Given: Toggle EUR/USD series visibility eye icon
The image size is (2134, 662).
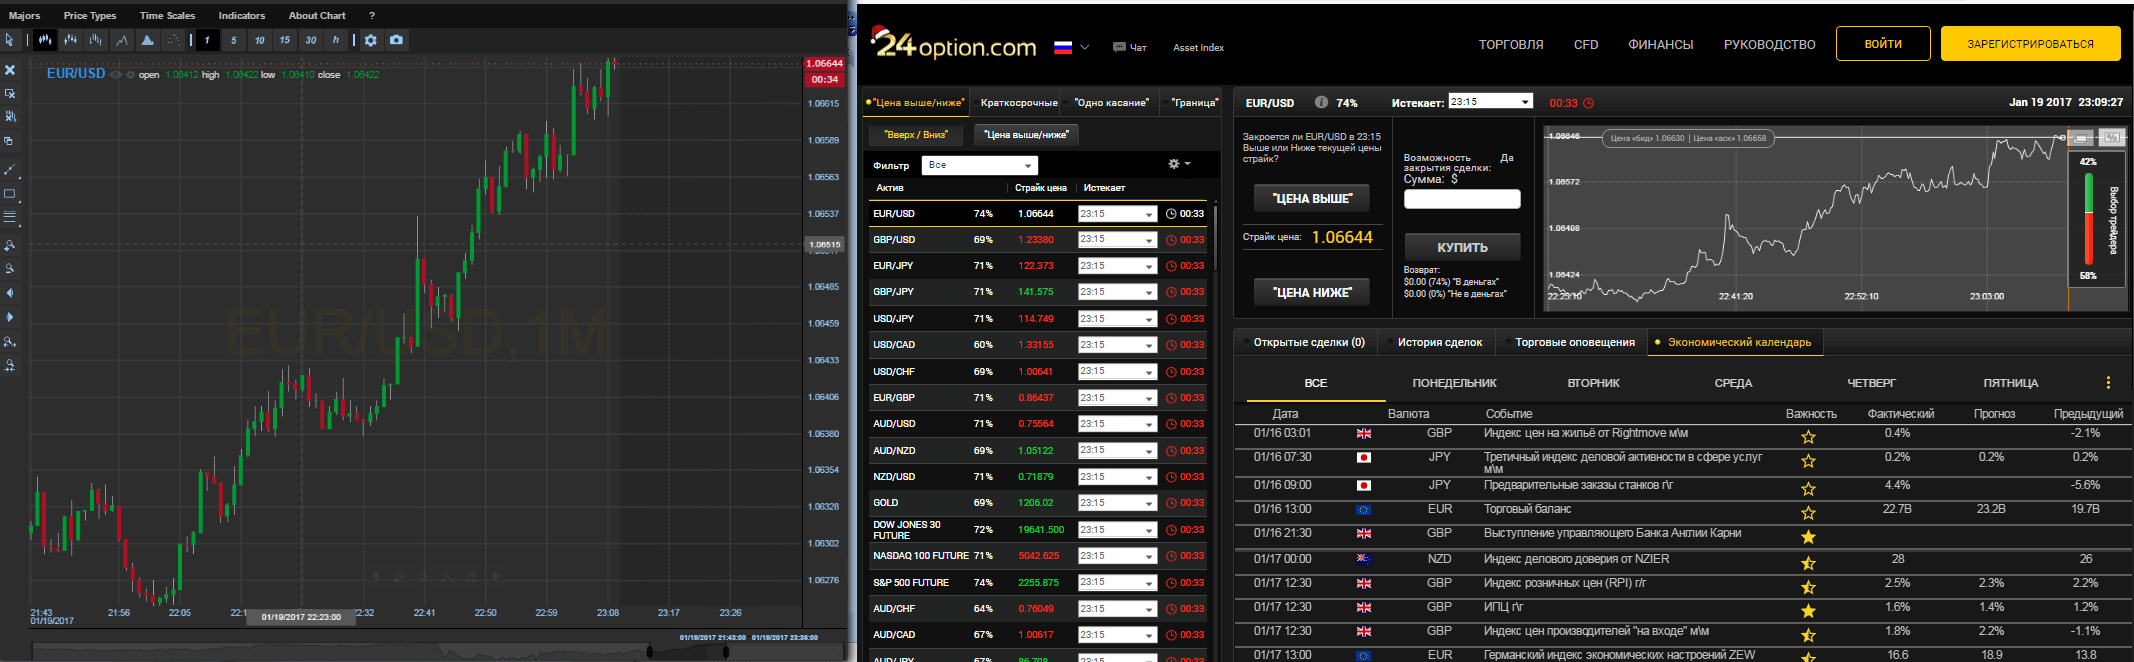Looking at the screenshot, I should tap(116, 74).
